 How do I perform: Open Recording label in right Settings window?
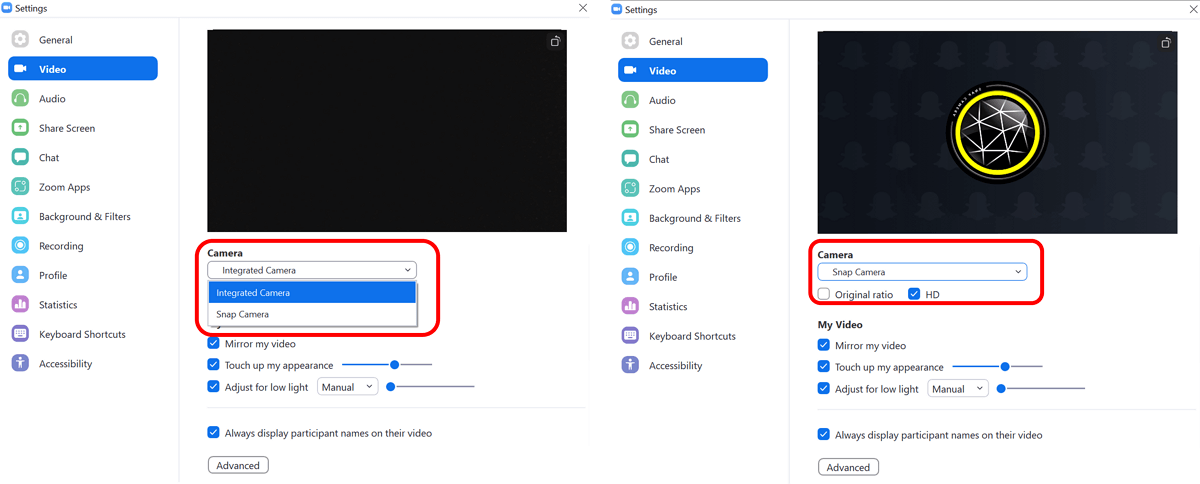point(671,248)
